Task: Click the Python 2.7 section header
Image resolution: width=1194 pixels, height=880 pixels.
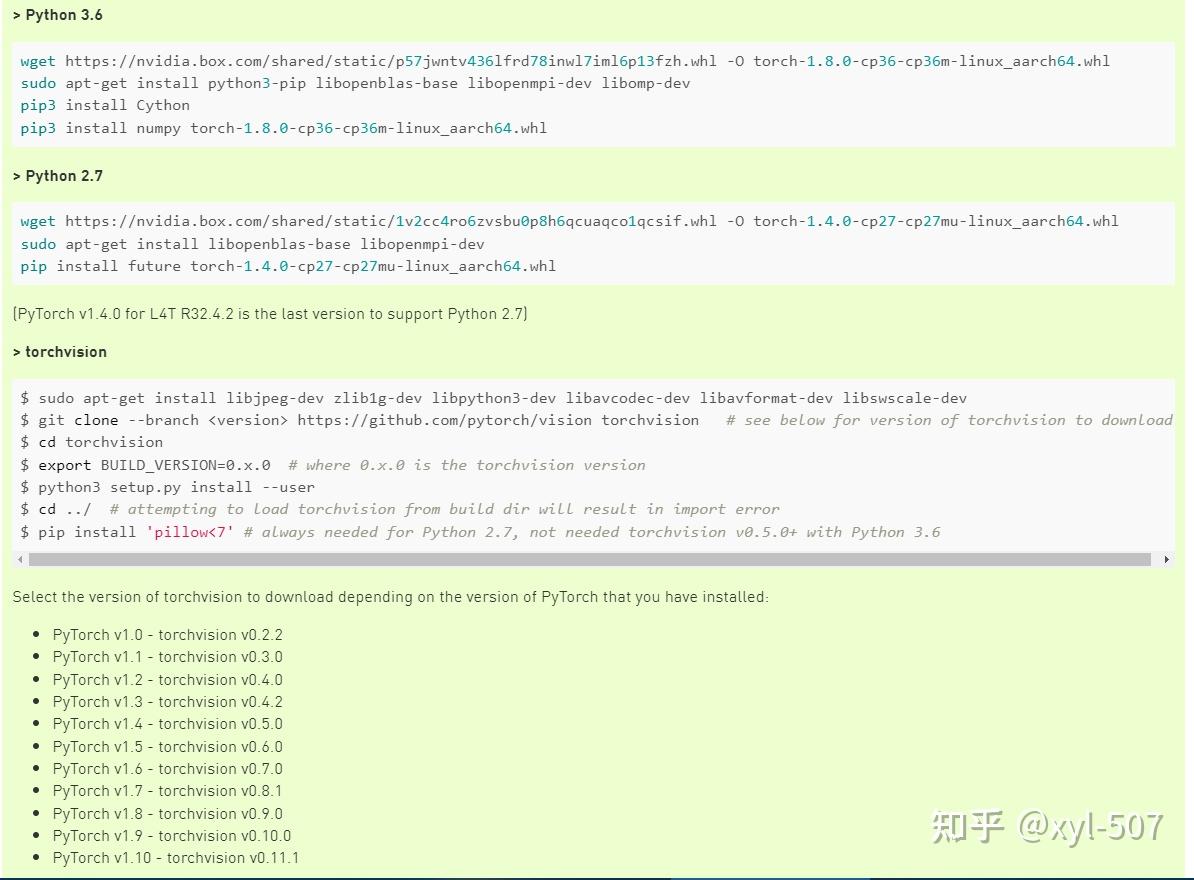Action: click(52, 175)
